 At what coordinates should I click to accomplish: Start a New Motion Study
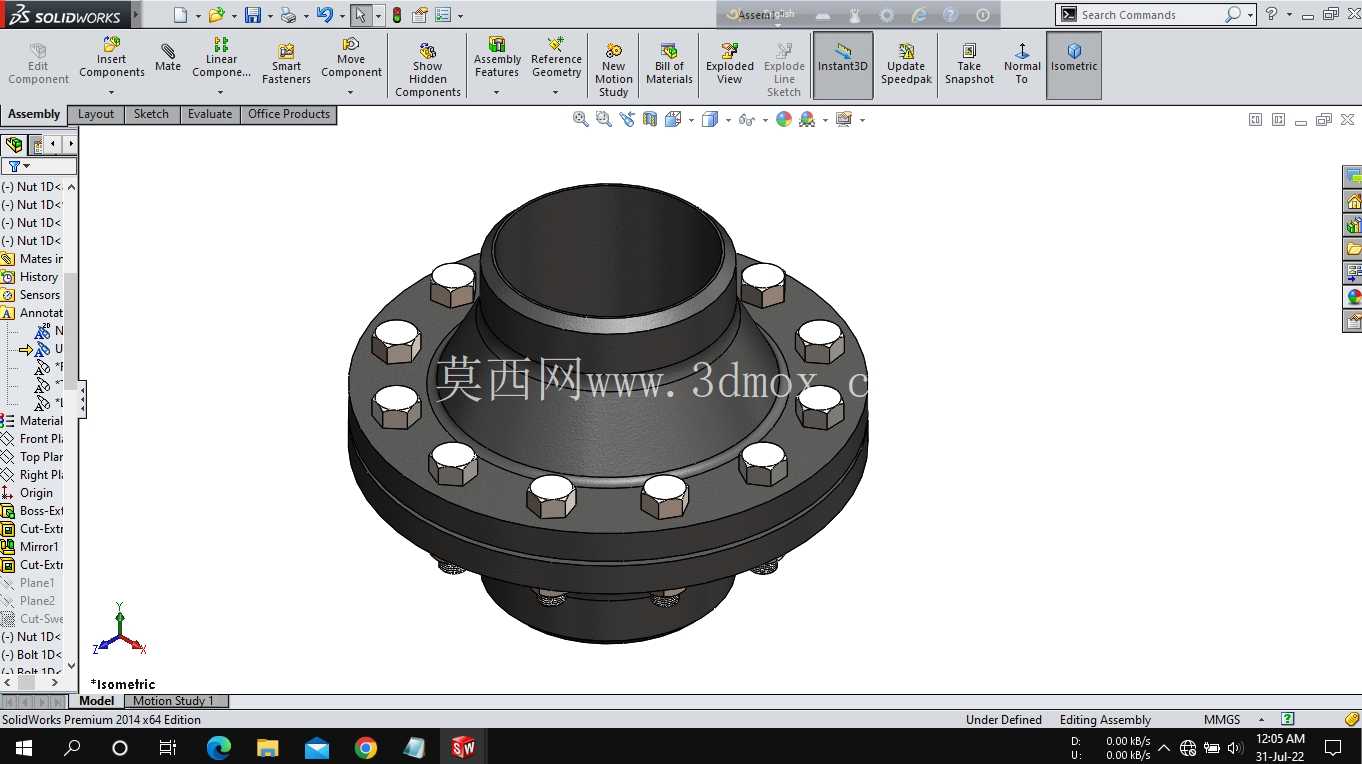pyautogui.click(x=613, y=70)
